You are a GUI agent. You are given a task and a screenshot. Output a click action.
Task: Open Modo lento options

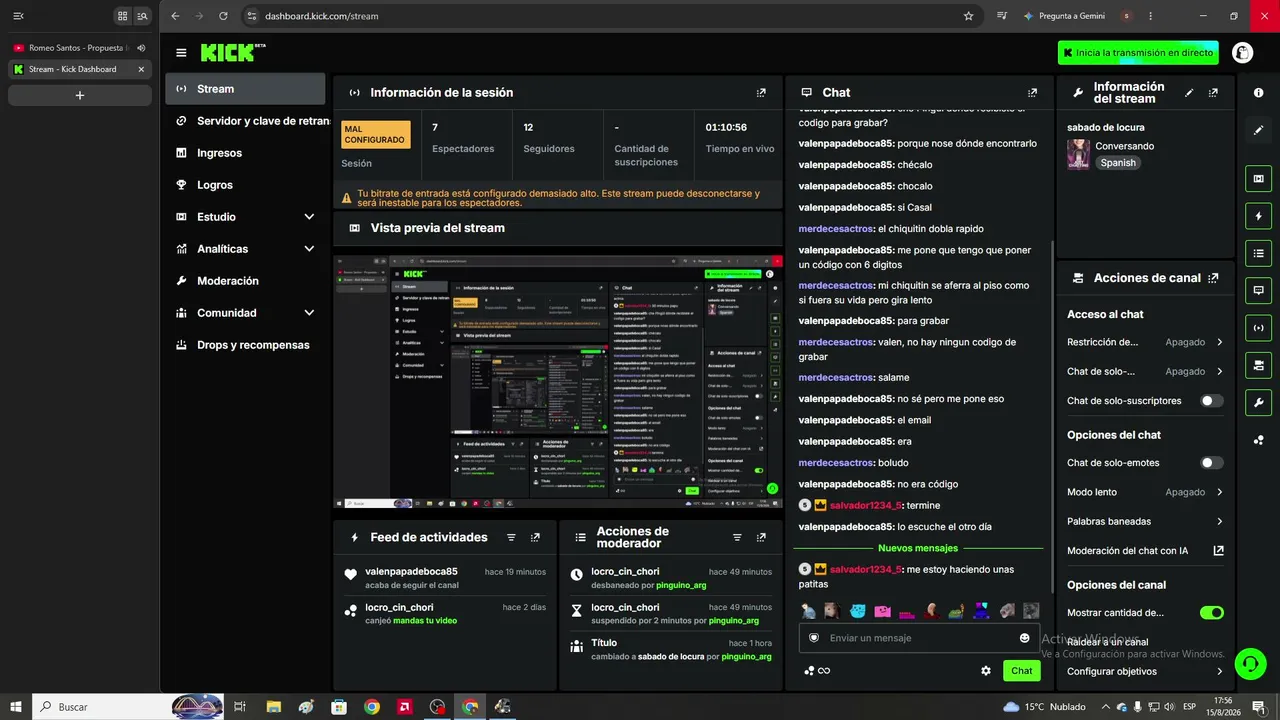pos(1145,492)
